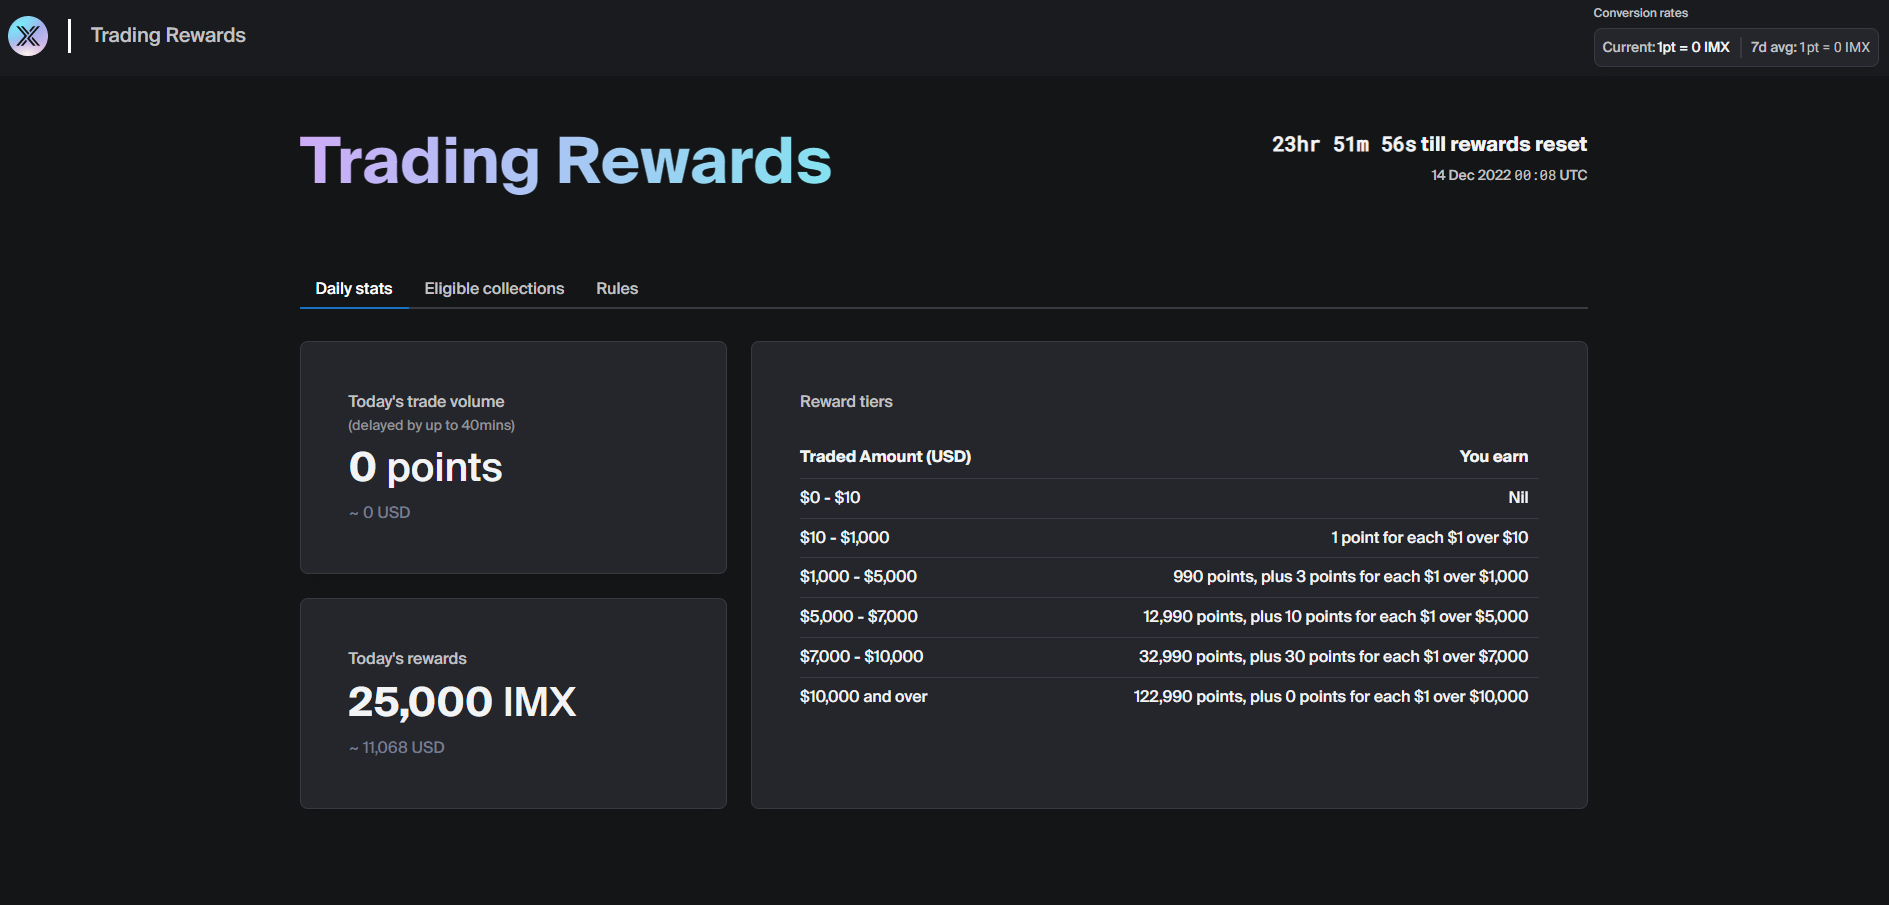Switch to the Eligible collections tab
Viewport: 1889px width, 905px height.
pos(494,288)
